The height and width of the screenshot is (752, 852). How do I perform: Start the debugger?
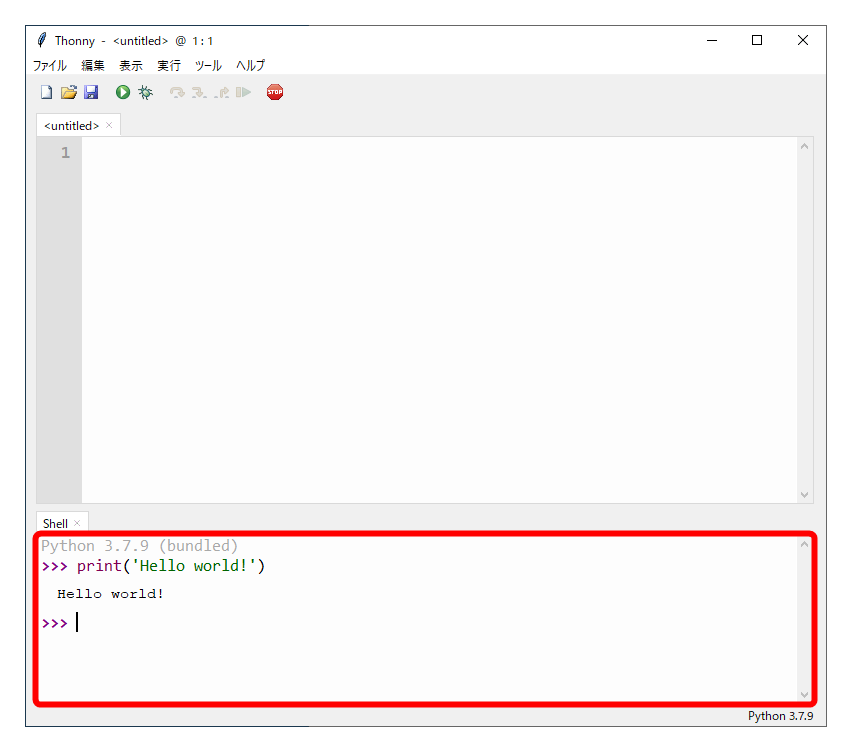tap(145, 92)
